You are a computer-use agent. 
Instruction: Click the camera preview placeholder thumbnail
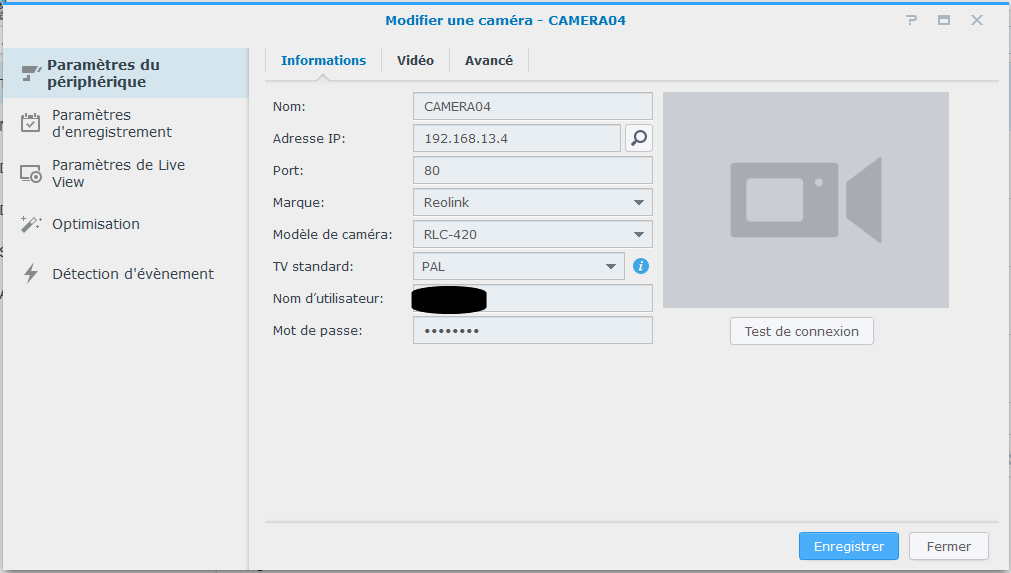point(805,200)
